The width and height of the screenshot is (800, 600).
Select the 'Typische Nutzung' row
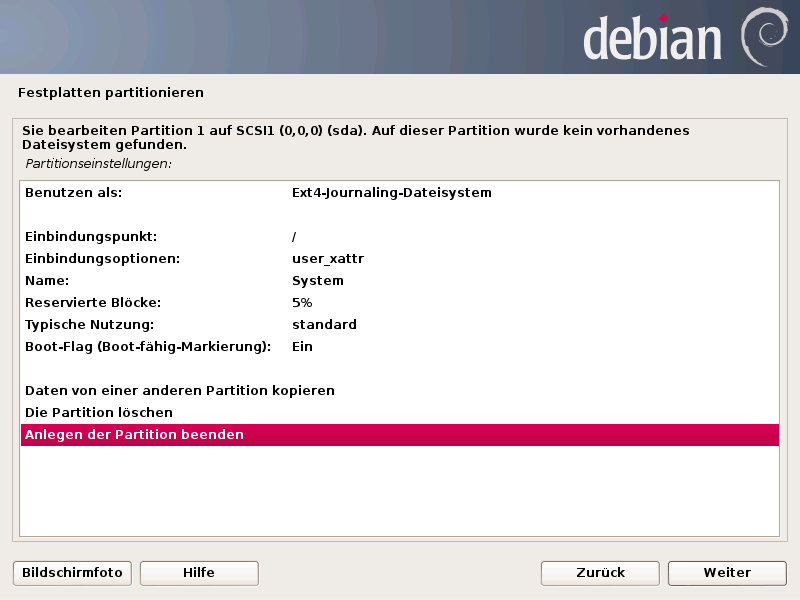pyautogui.click(x=89, y=325)
